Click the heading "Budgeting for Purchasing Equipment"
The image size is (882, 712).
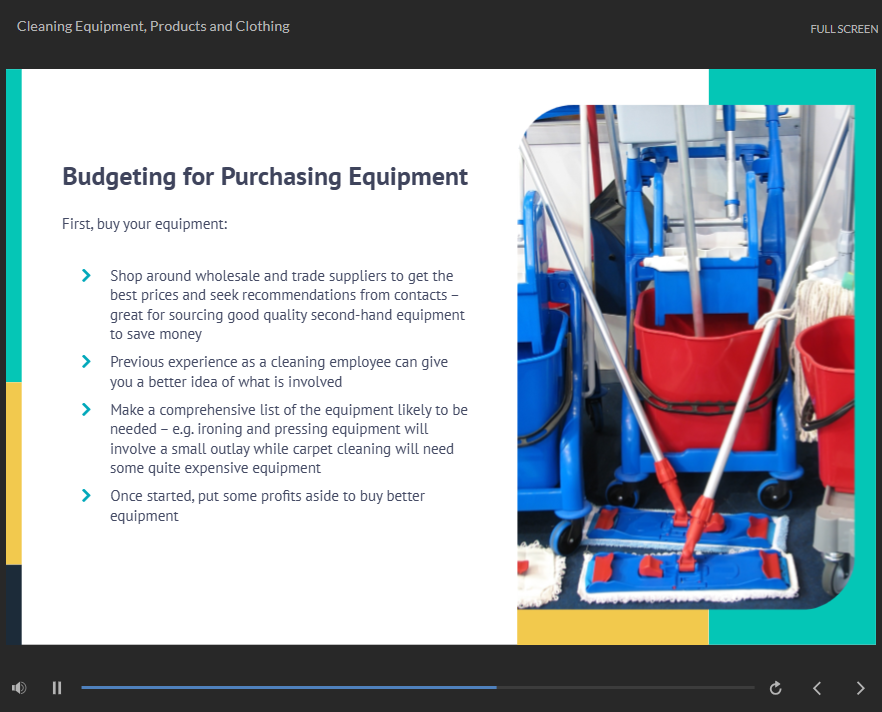265,177
